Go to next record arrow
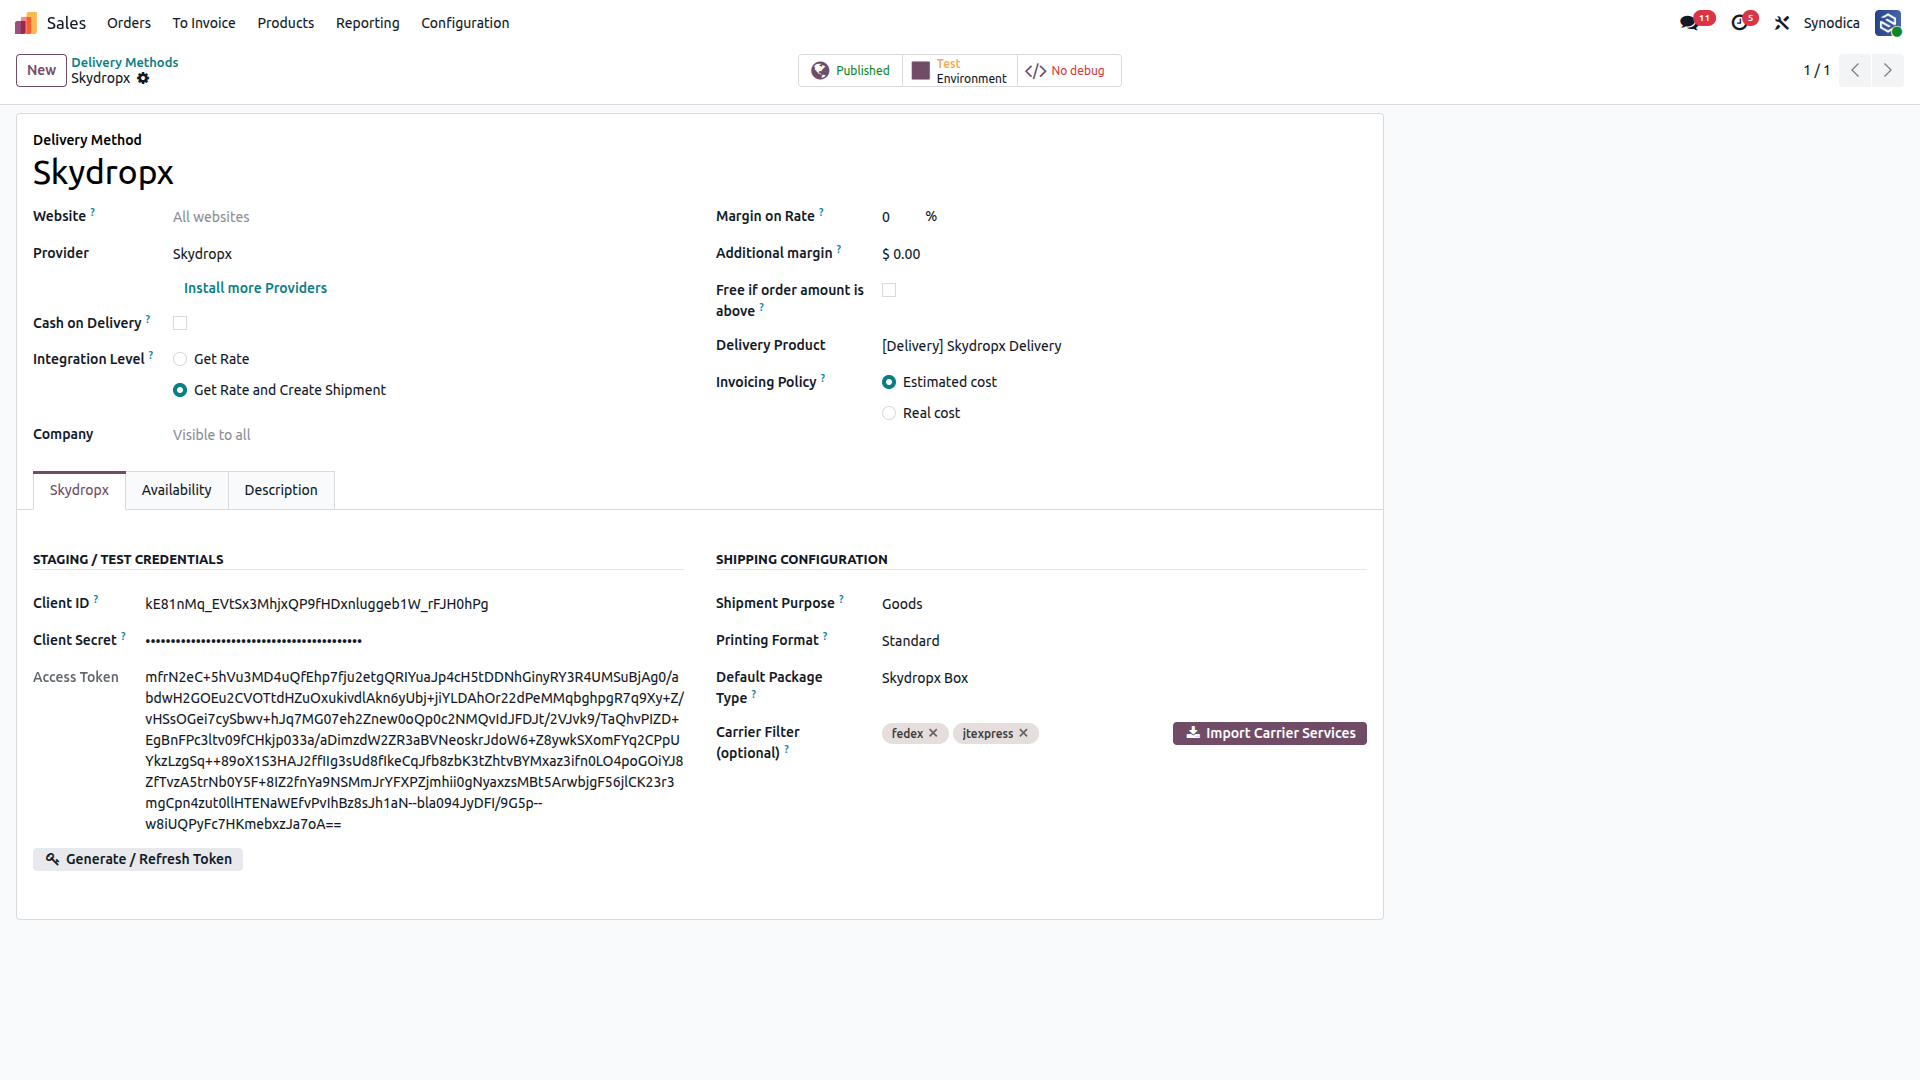This screenshot has height=1080, width=1920. point(1888,70)
